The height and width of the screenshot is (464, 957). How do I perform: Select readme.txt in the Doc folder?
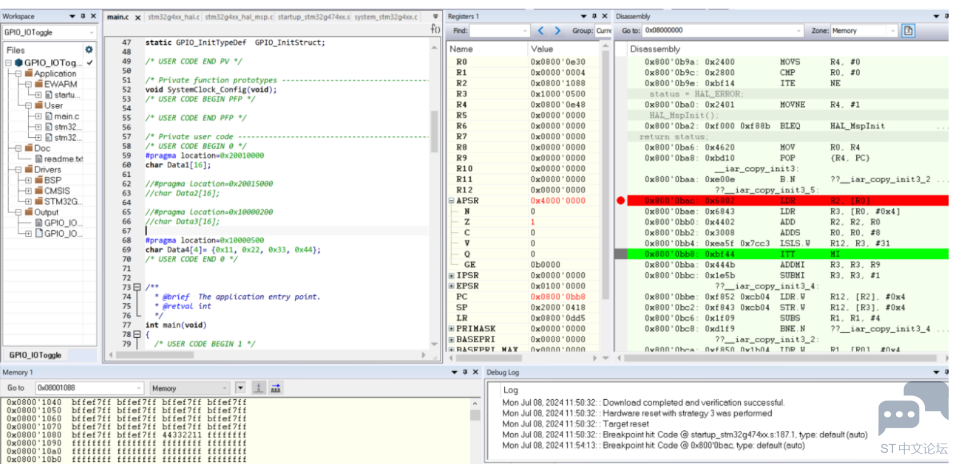(63, 159)
